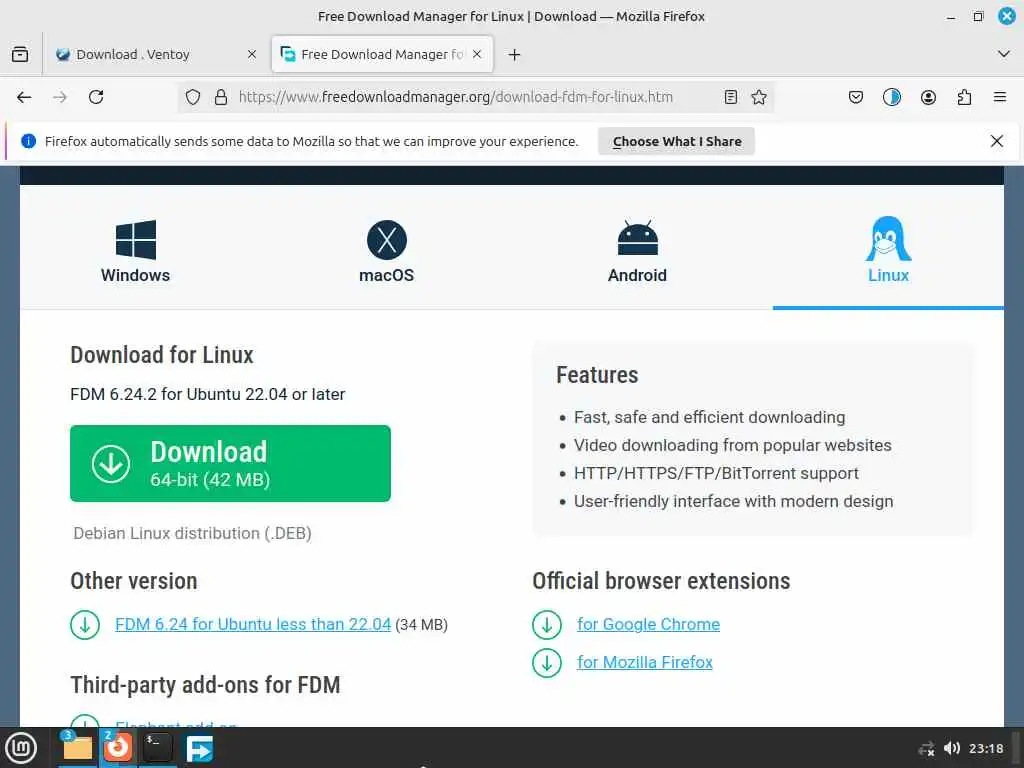Click the Download for Linux heading
The image size is (1024, 768).
click(x=162, y=355)
